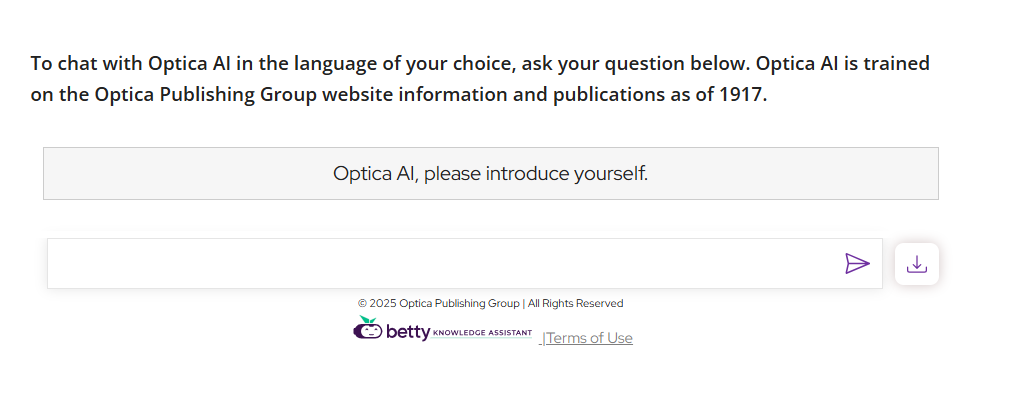The image size is (1017, 407).
Task: Click the 'betty' wordmark text
Action: coord(408,333)
